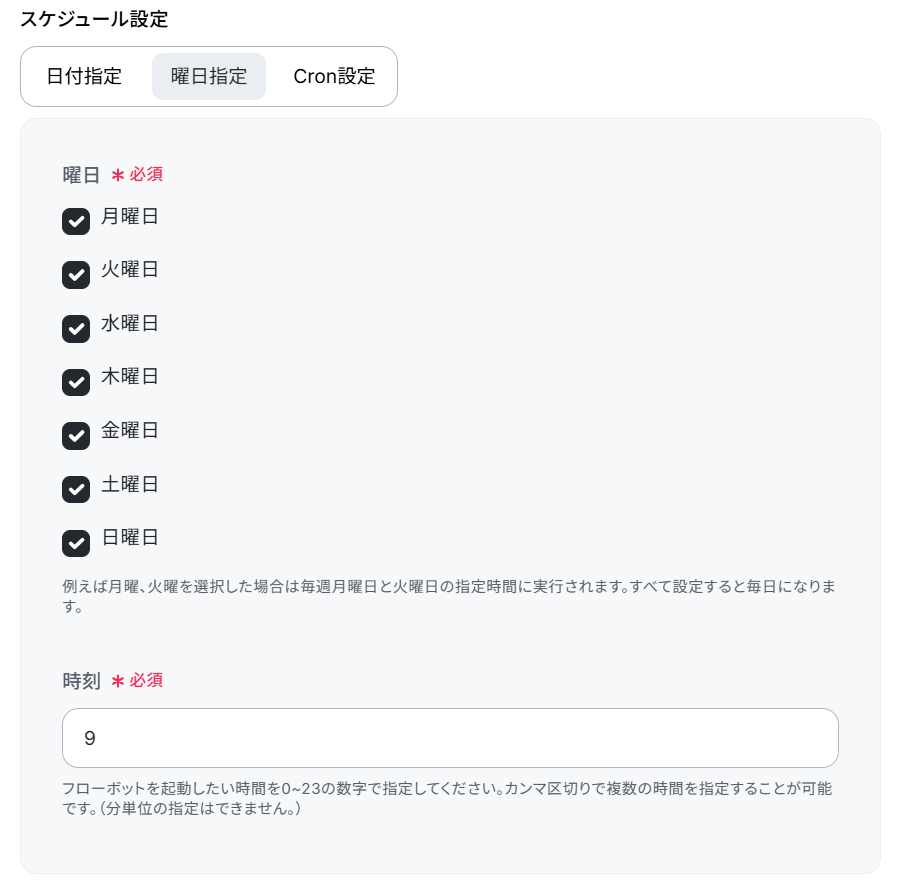Click the 火曜日 text label
906x889 pixels.
pyautogui.click(x=129, y=269)
